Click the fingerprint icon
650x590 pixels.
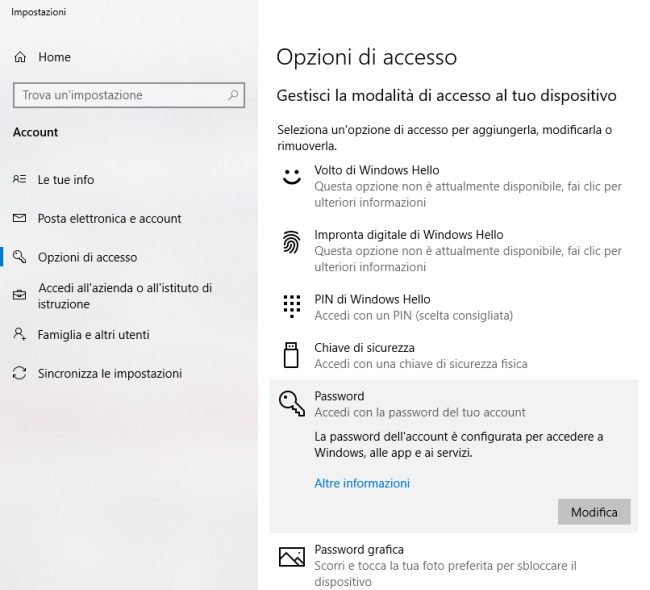click(291, 242)
